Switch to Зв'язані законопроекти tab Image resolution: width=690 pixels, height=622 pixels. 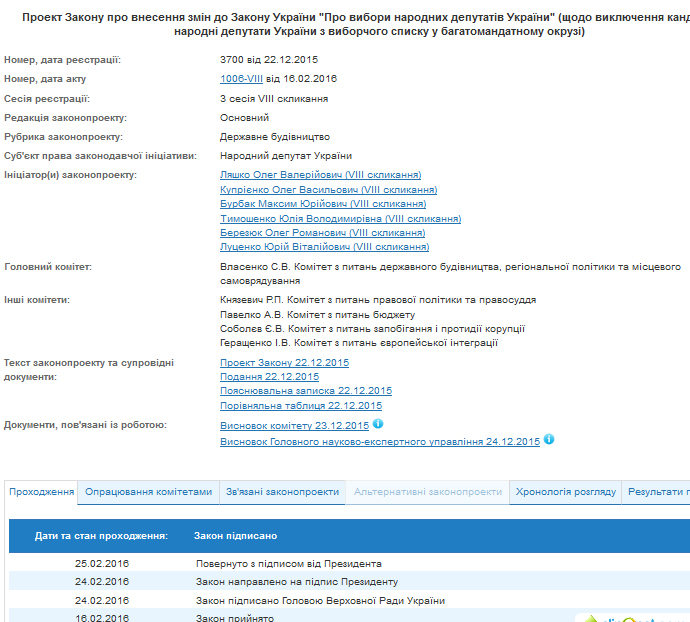tap(281, 492)
